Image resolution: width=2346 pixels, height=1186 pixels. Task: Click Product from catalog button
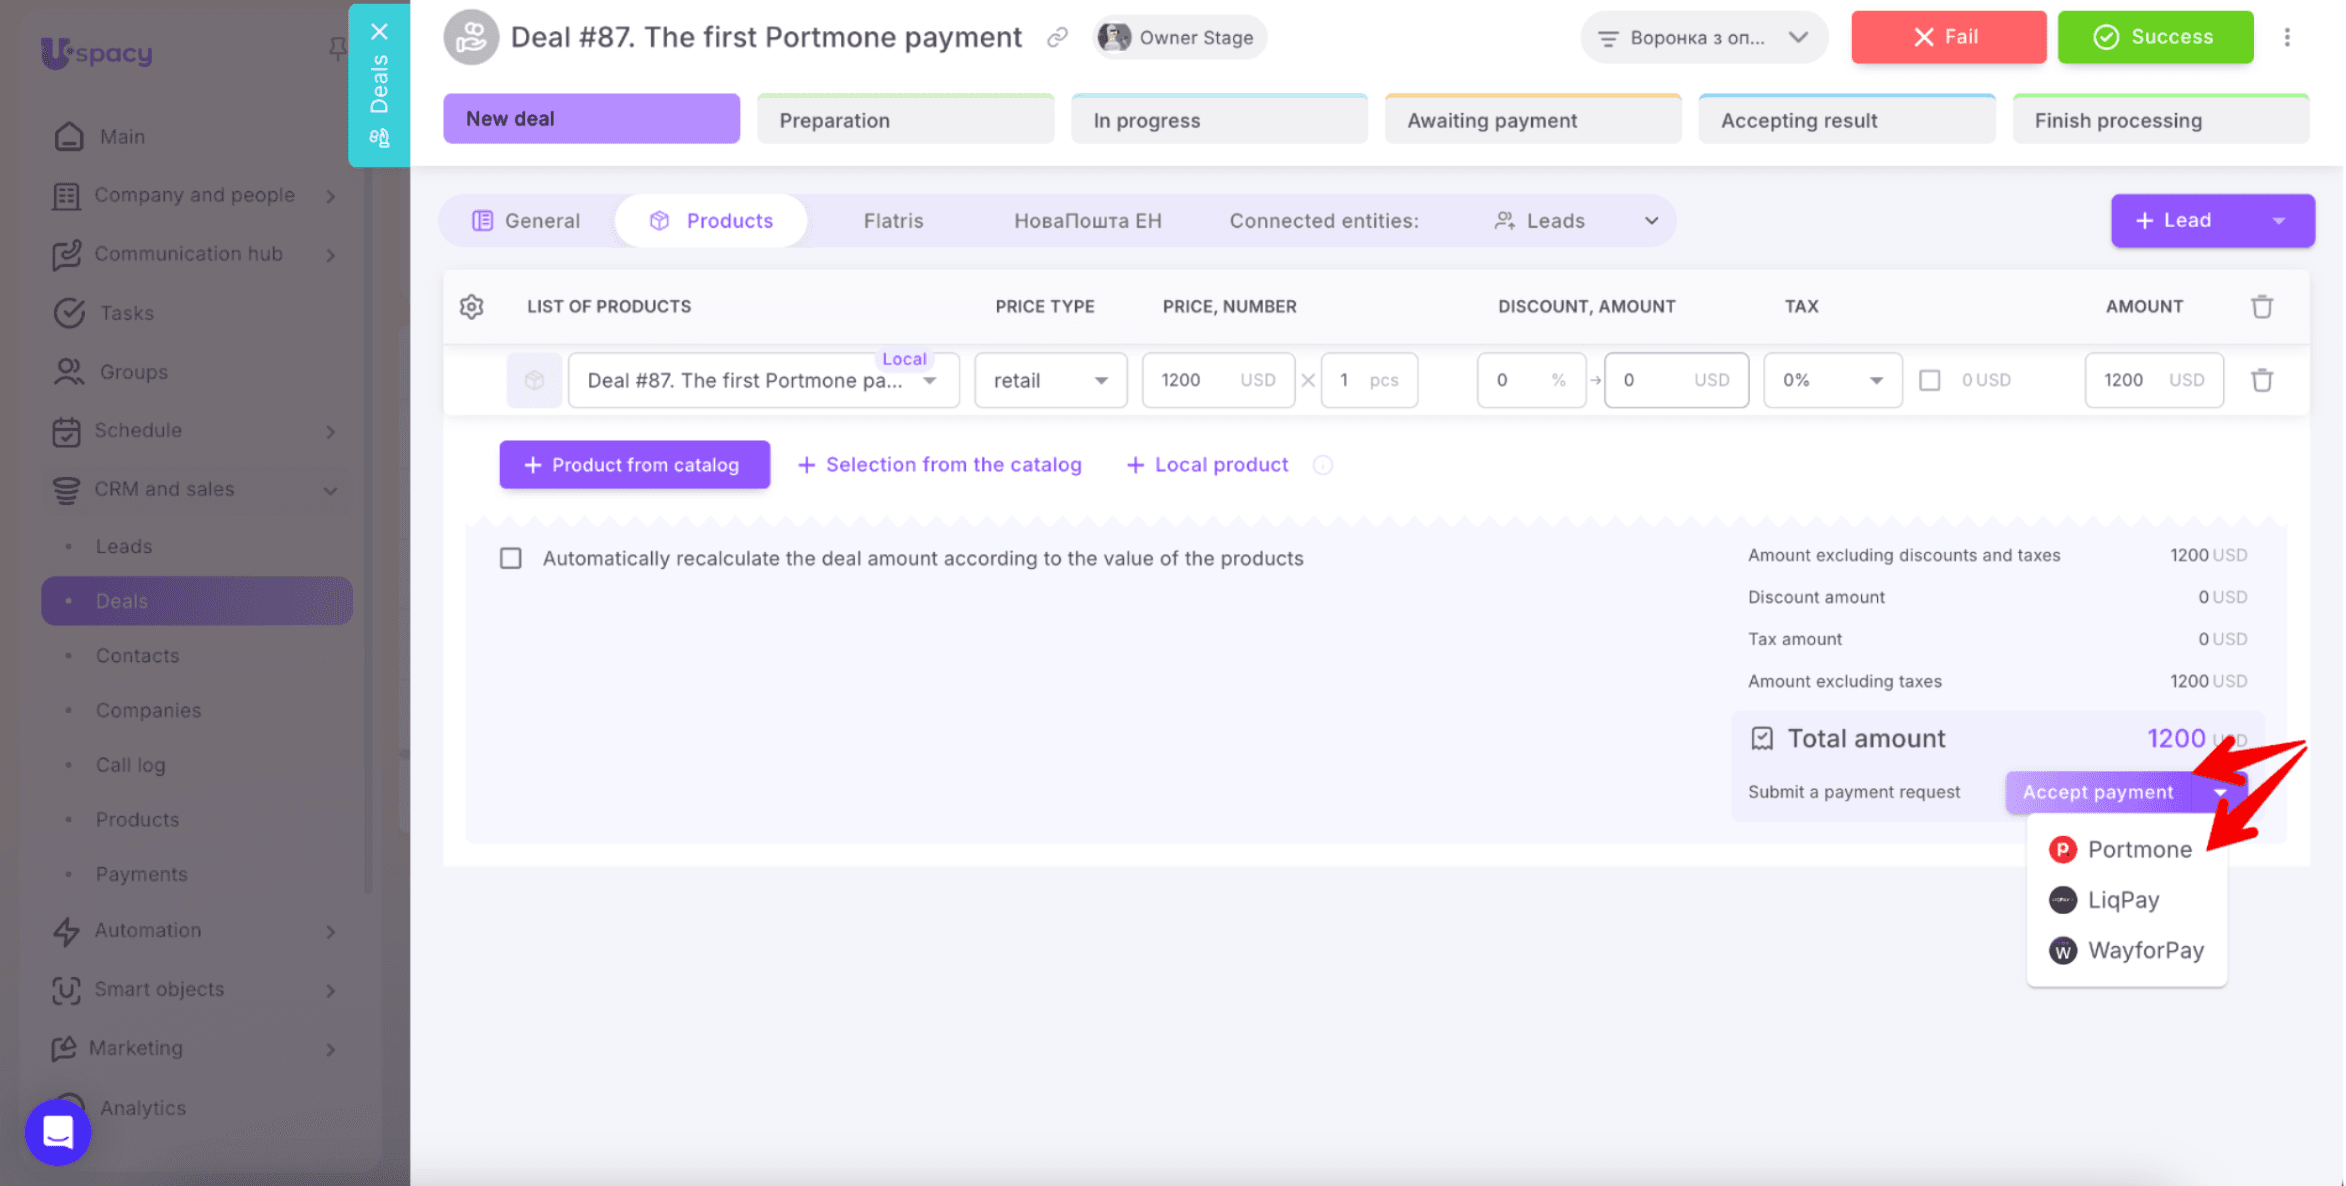pos(634,465)
